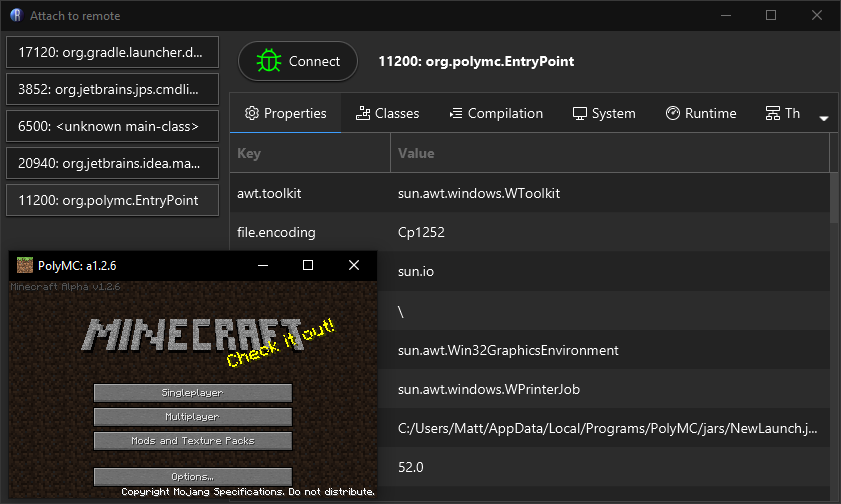Open Mods and Texture Packs
The width and height of the screenshot is (841, 504).
193,441
